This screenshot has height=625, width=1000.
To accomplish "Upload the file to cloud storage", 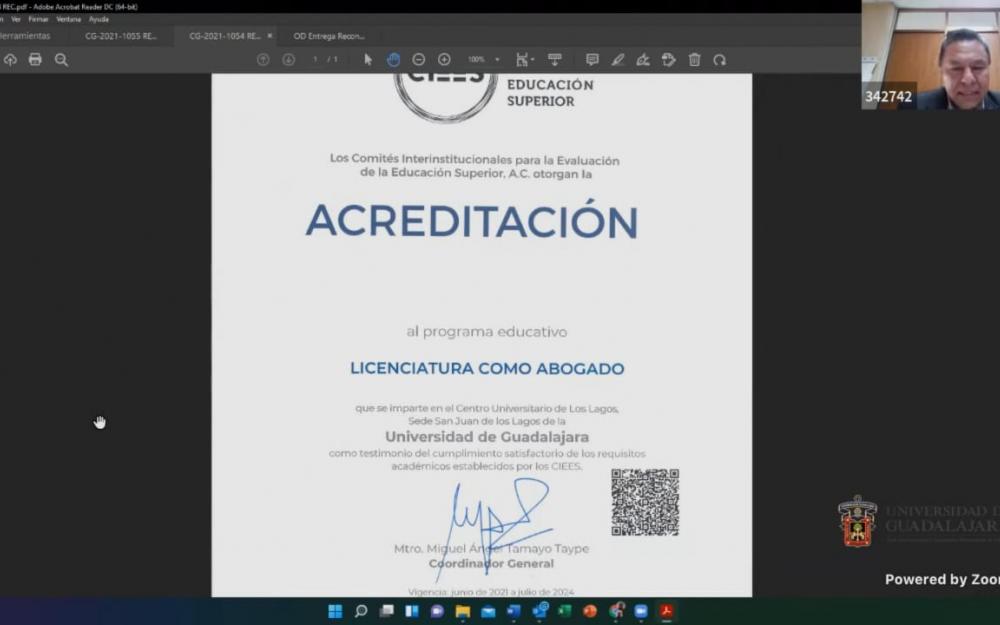I will (x=10, y=60).
